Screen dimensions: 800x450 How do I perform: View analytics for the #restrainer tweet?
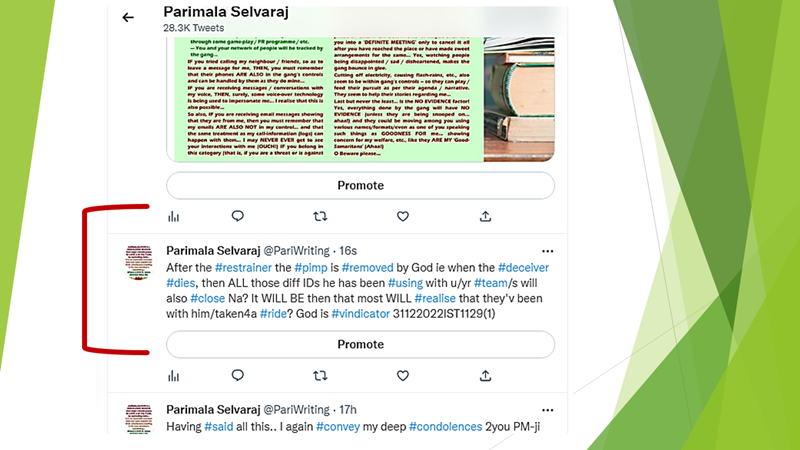[x=173, y=376]
